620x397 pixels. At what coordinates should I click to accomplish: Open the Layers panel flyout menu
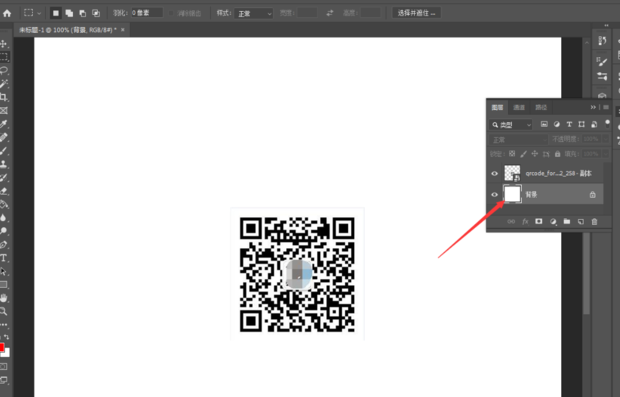coord(606,107)
